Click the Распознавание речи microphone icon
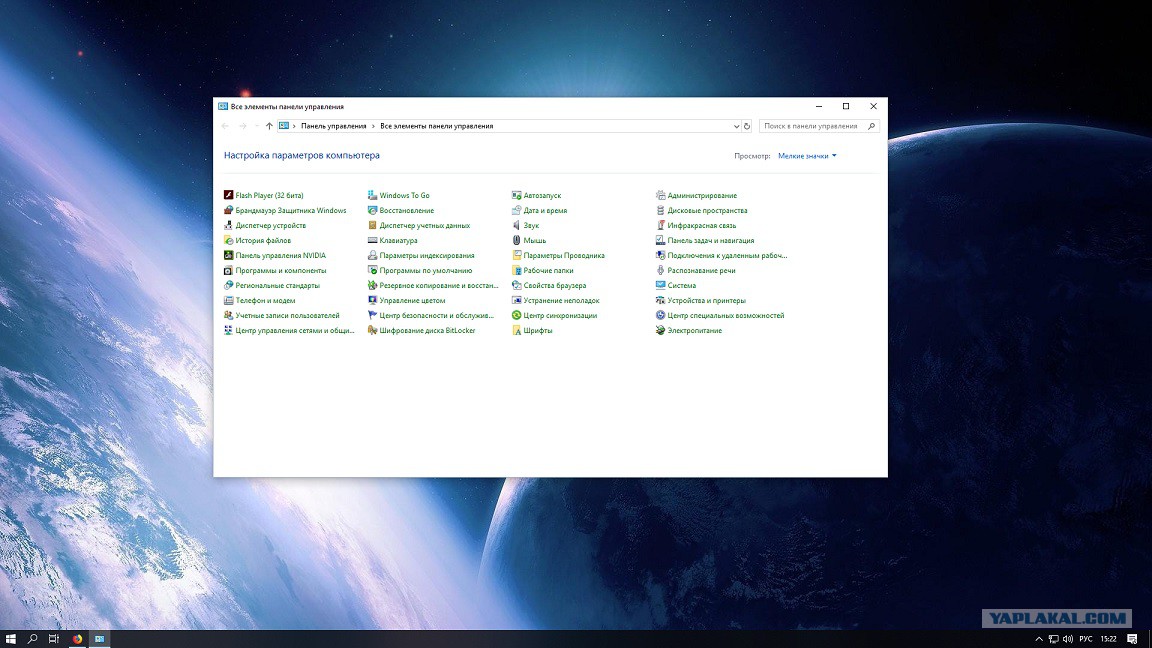The height and width of the screenshot is (648, 1152). pyautogui.click(x=660, y=270)
